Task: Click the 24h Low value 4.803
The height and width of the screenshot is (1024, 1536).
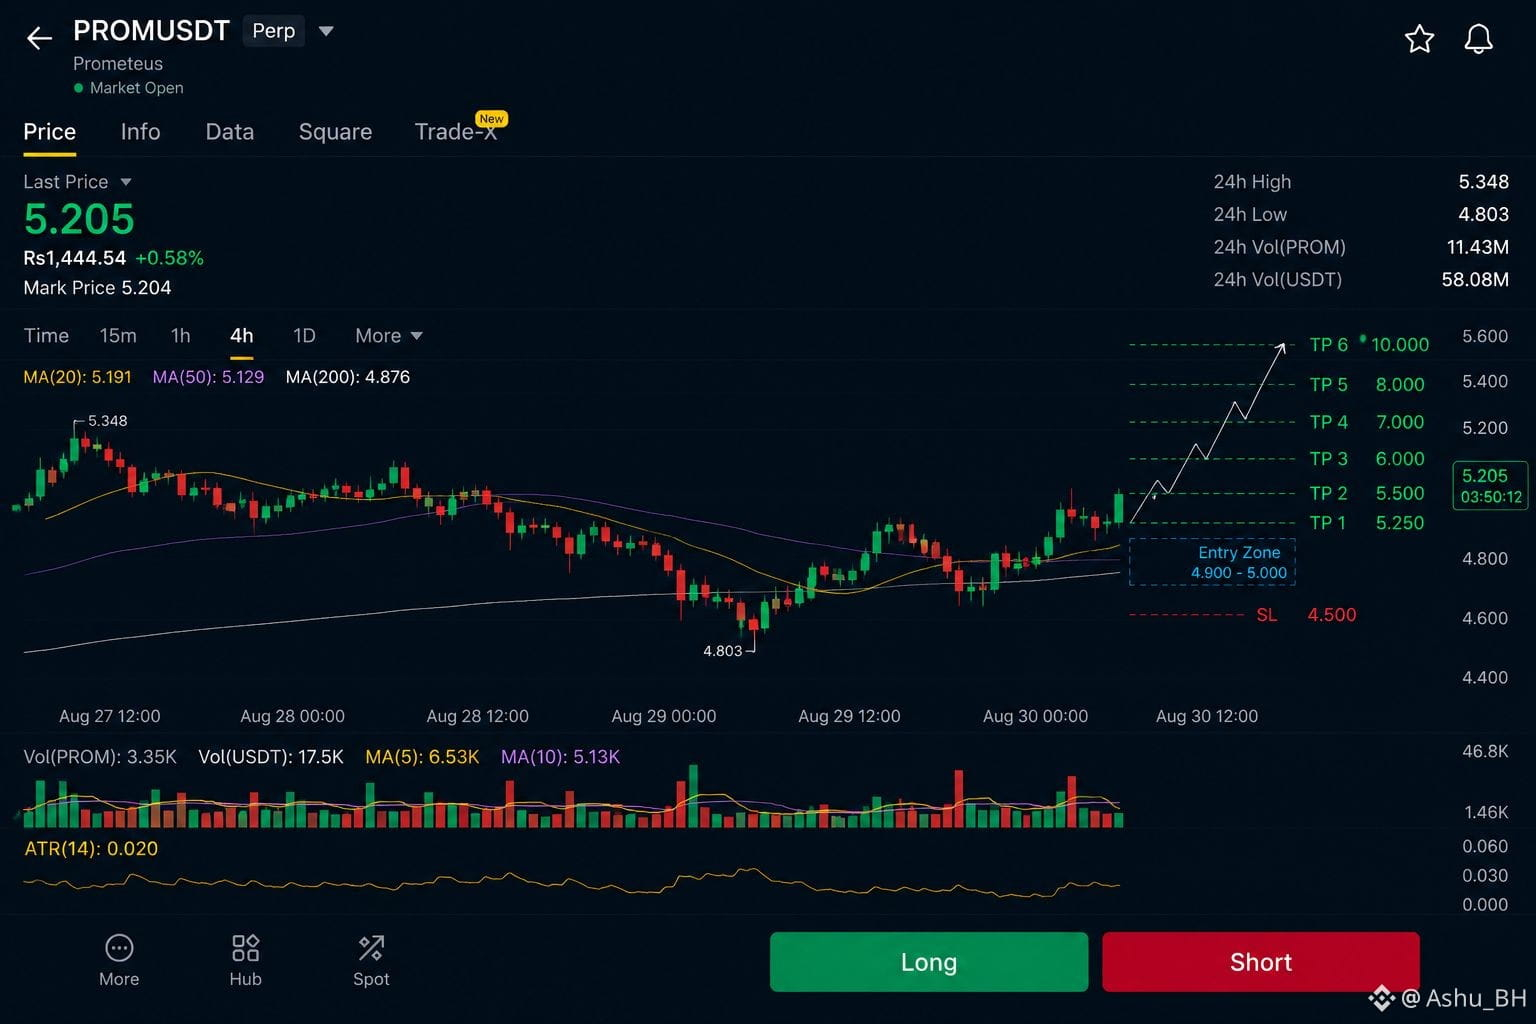Action: (1483, 214)
